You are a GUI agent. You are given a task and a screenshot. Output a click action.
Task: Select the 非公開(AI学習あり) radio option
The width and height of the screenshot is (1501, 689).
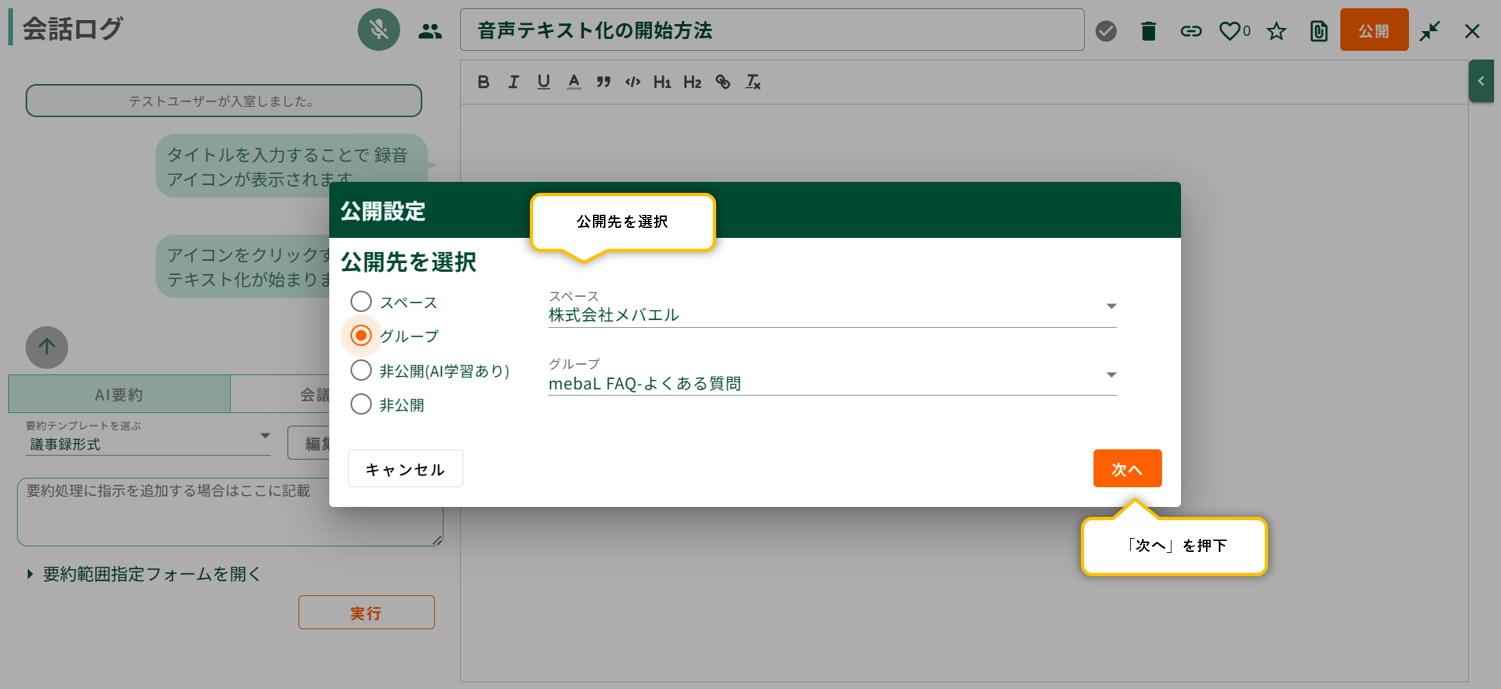click(x=361, y=371)
